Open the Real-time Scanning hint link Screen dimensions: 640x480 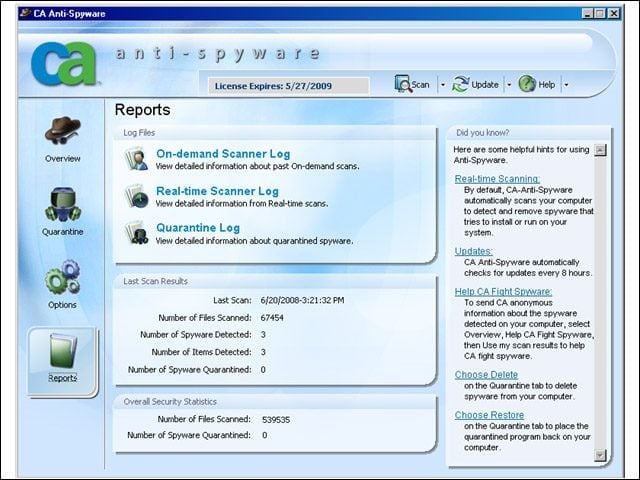[497, 179]
